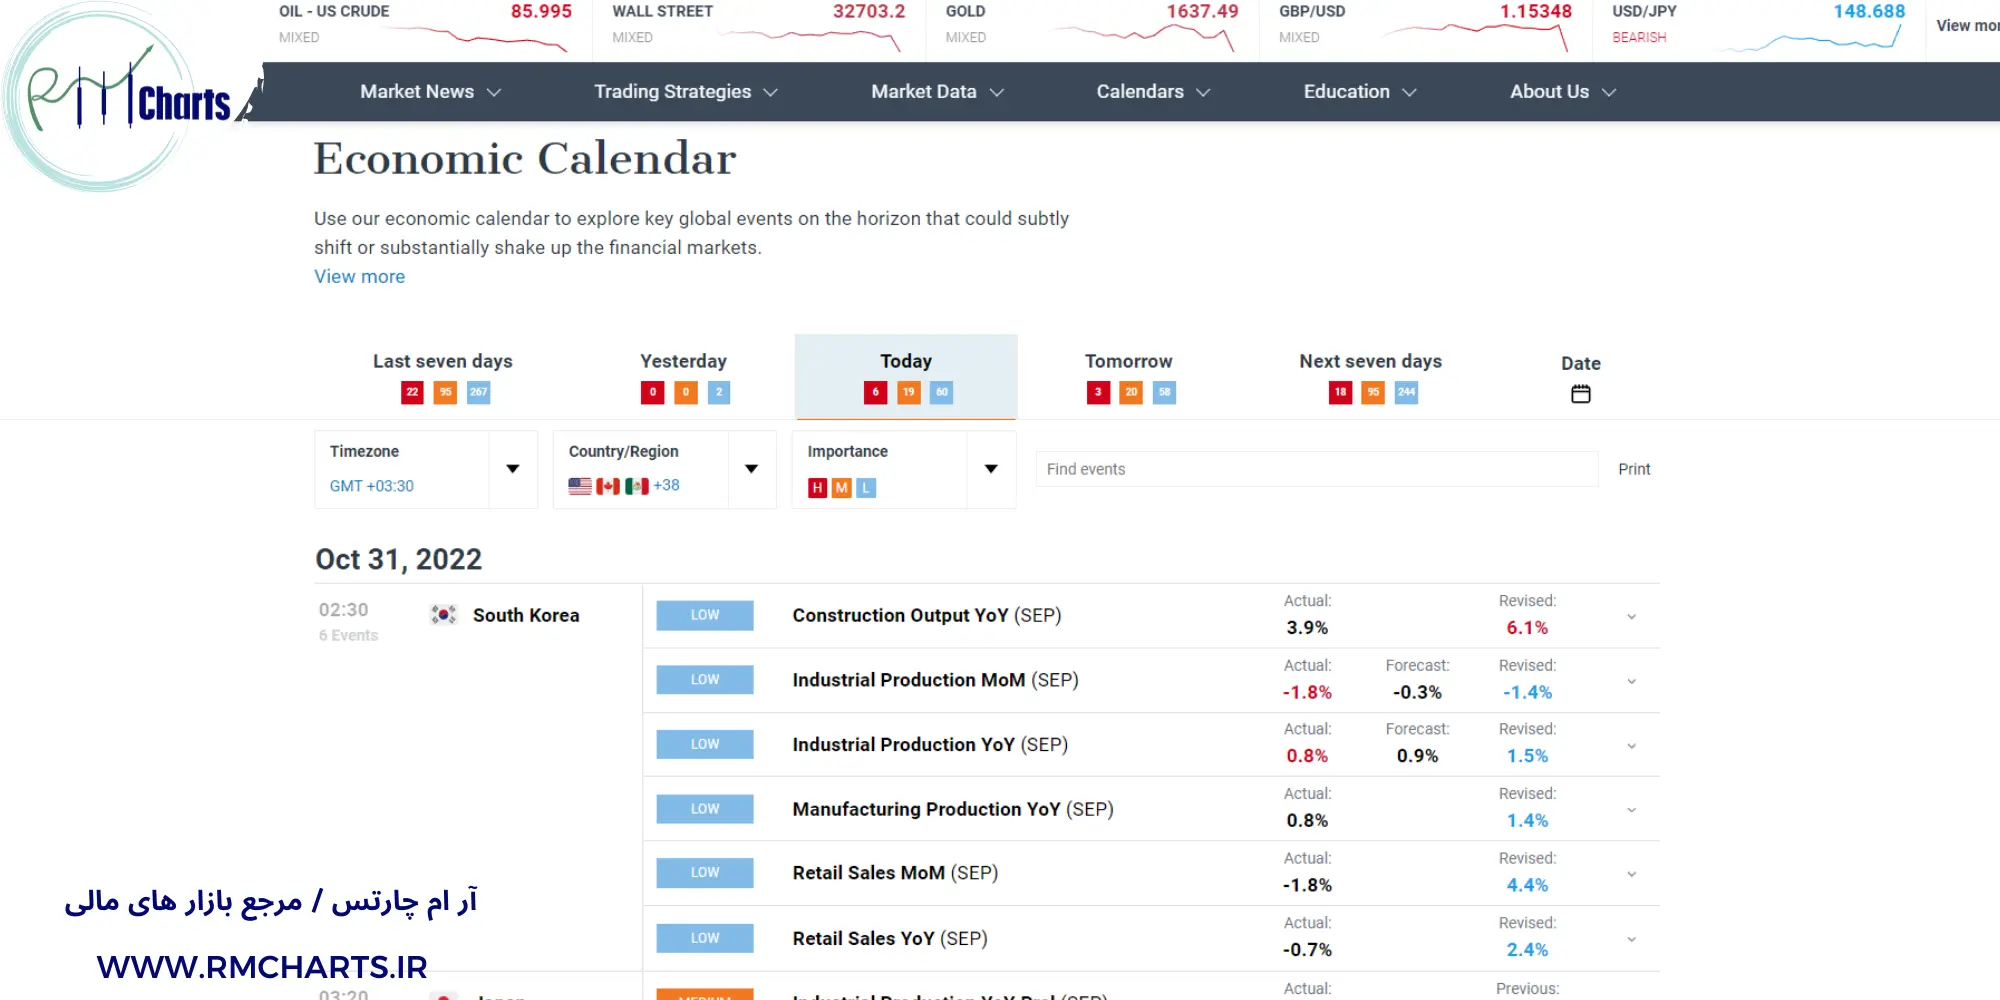Image resolution: width=2000 pixels, height=1000 pixels.
Task: Toggle the High importance filter badge
Action: point(816,488)
